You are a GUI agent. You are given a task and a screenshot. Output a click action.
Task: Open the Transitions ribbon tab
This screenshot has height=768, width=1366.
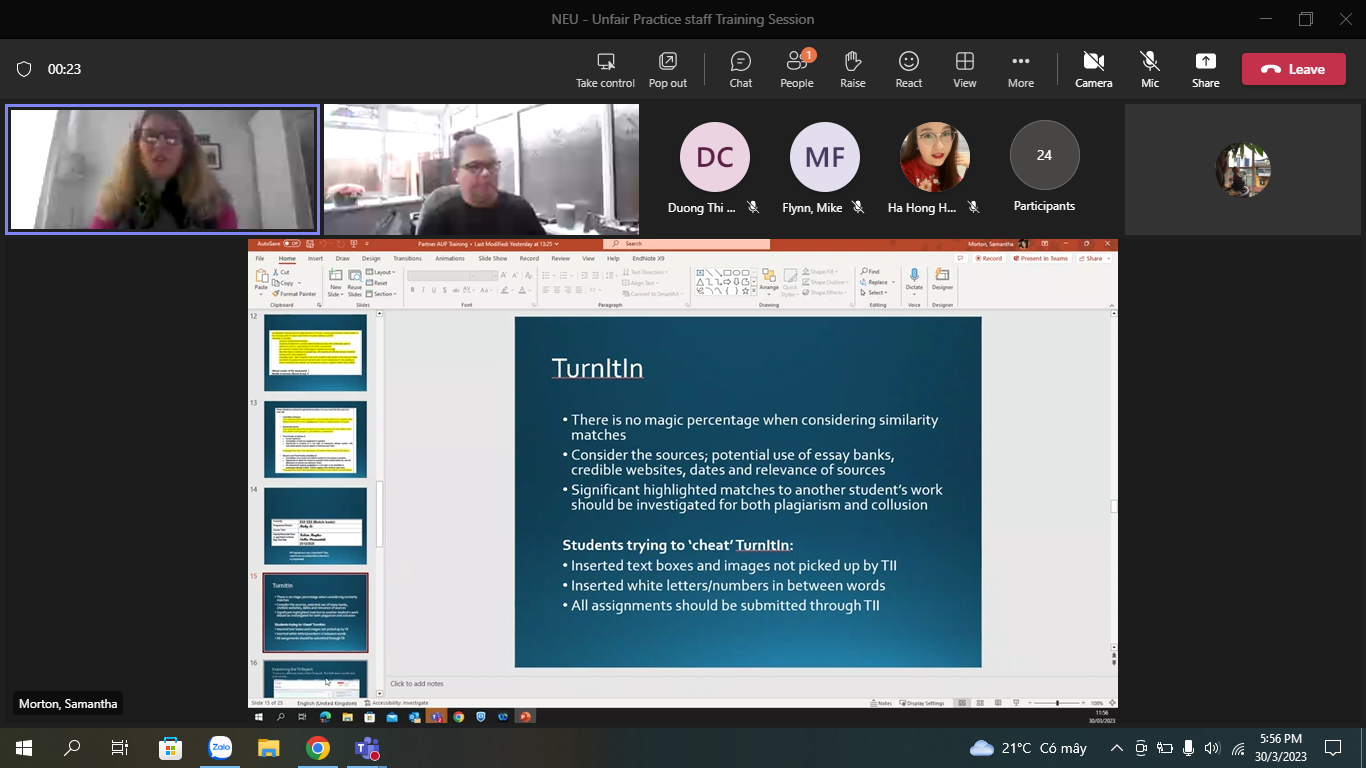pos(407,258)
